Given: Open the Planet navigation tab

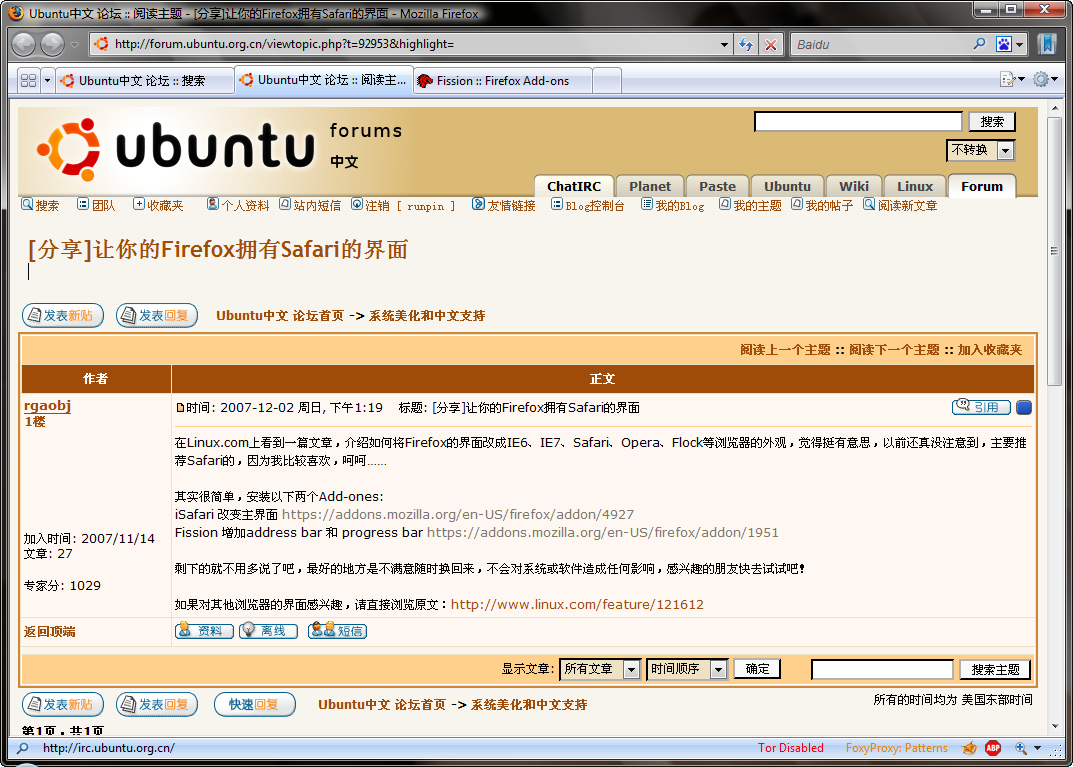Looking at the screenshot, I should click(649, 186).
